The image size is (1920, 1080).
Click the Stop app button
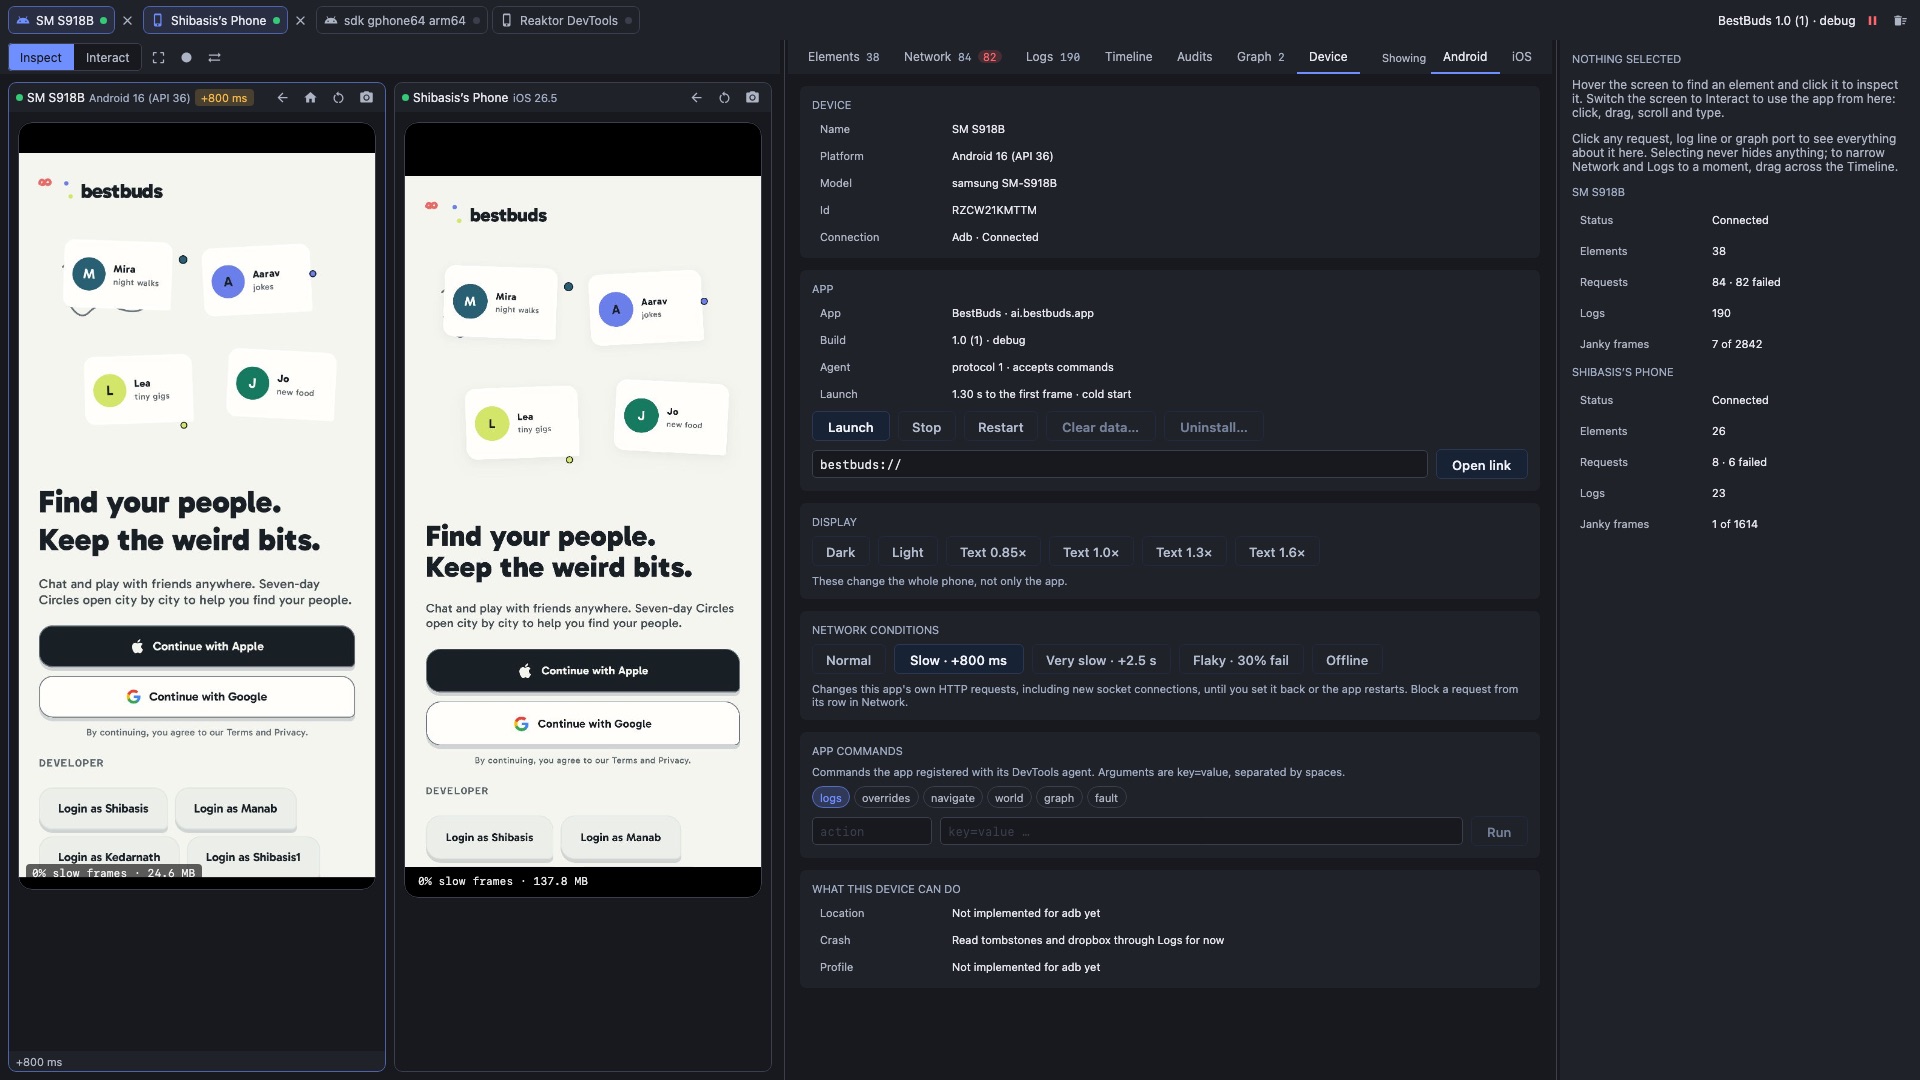coord(926,427)
